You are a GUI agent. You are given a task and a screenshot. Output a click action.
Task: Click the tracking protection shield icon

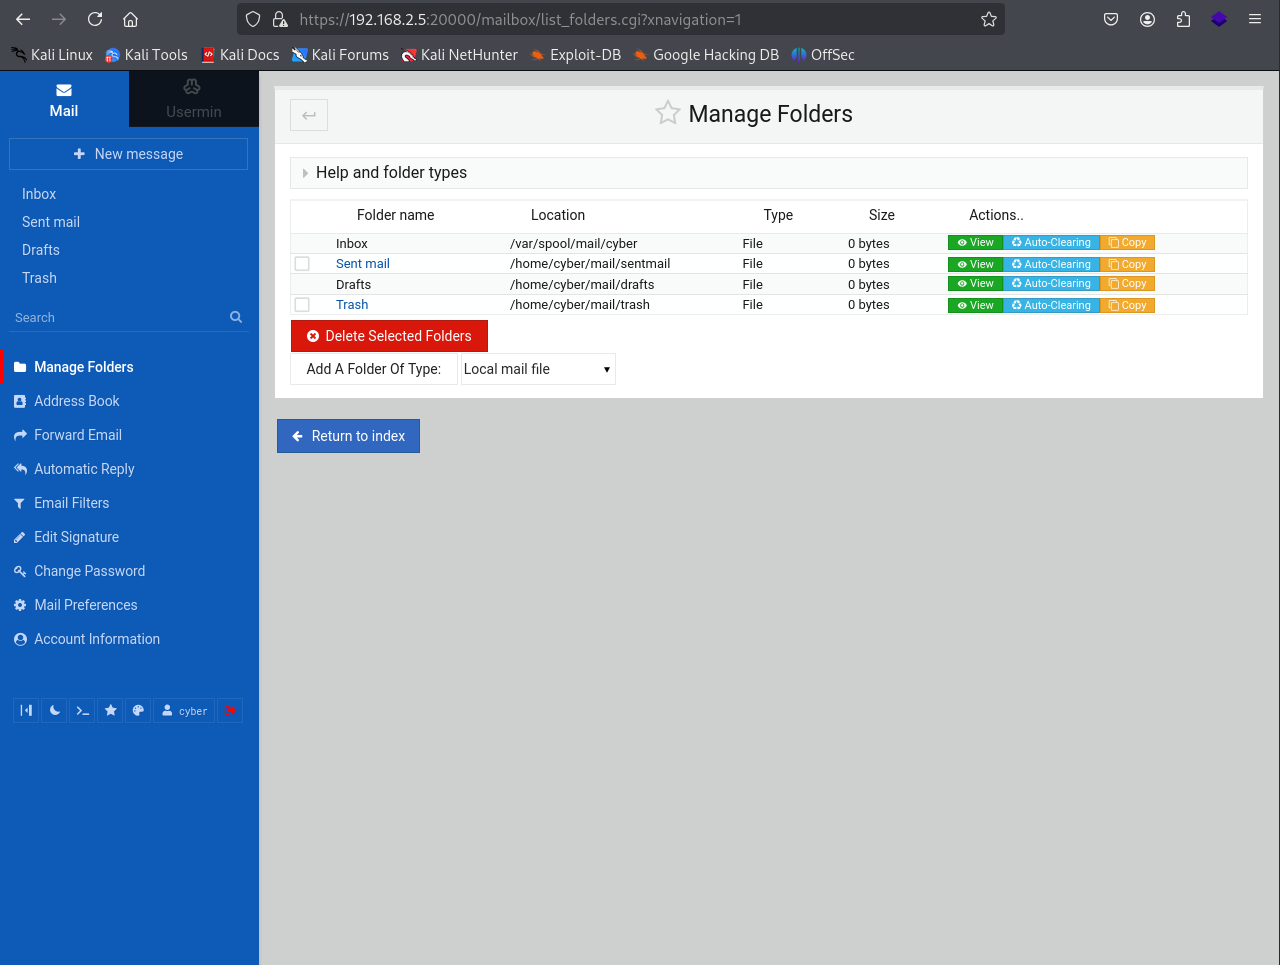tap(253, 19)
